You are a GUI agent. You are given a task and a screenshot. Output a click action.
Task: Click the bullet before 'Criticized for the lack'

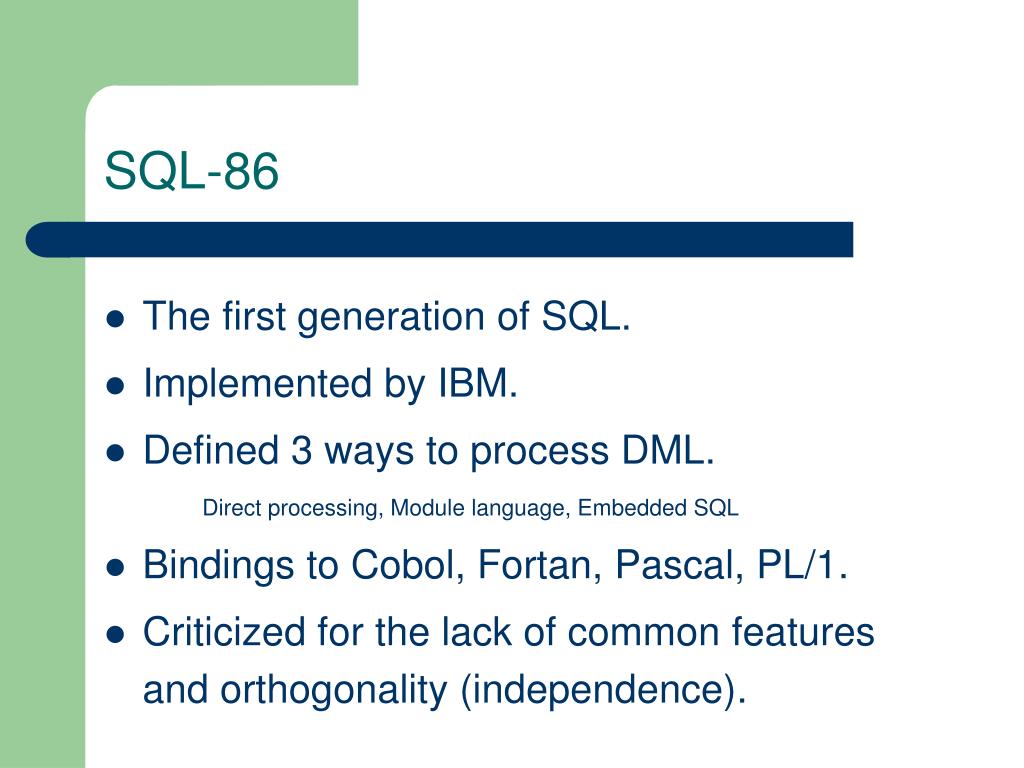click(x=115, y=634)
